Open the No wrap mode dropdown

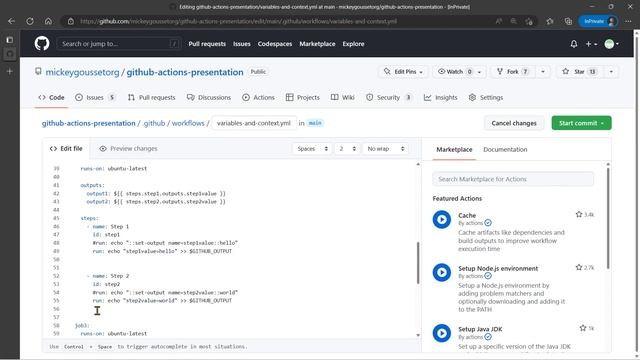coord(385,149)
